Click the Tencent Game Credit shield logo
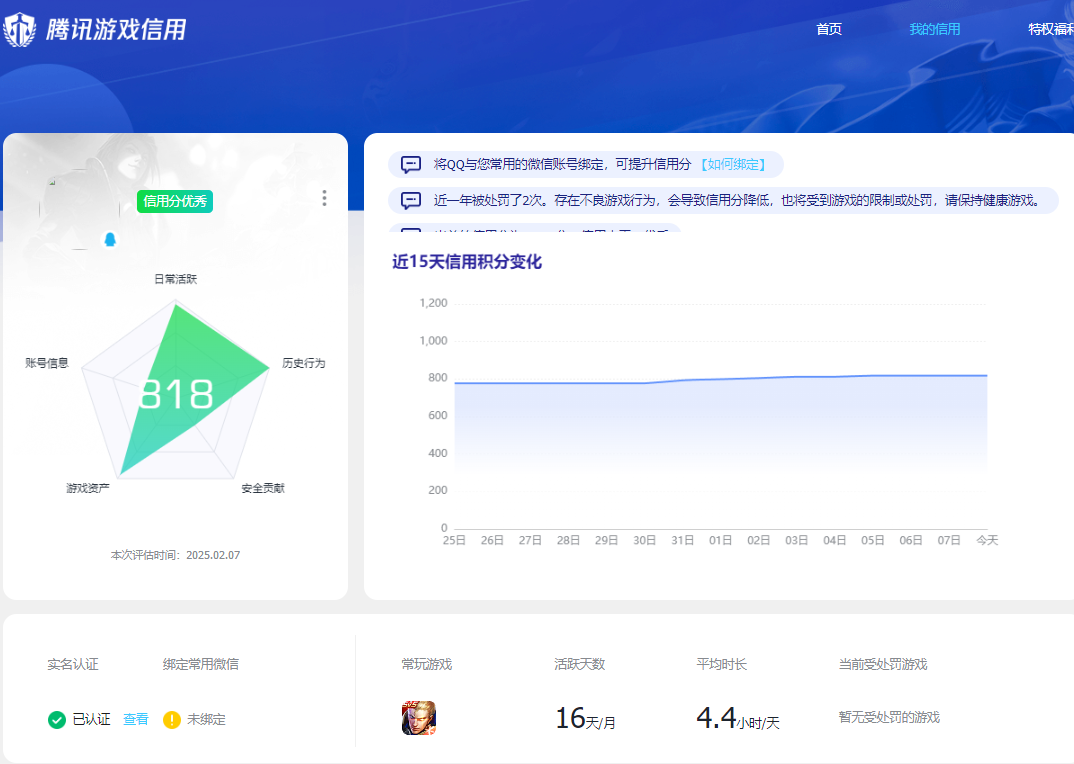The height and width of the screenshot is (764, 1074). point(20,29)
